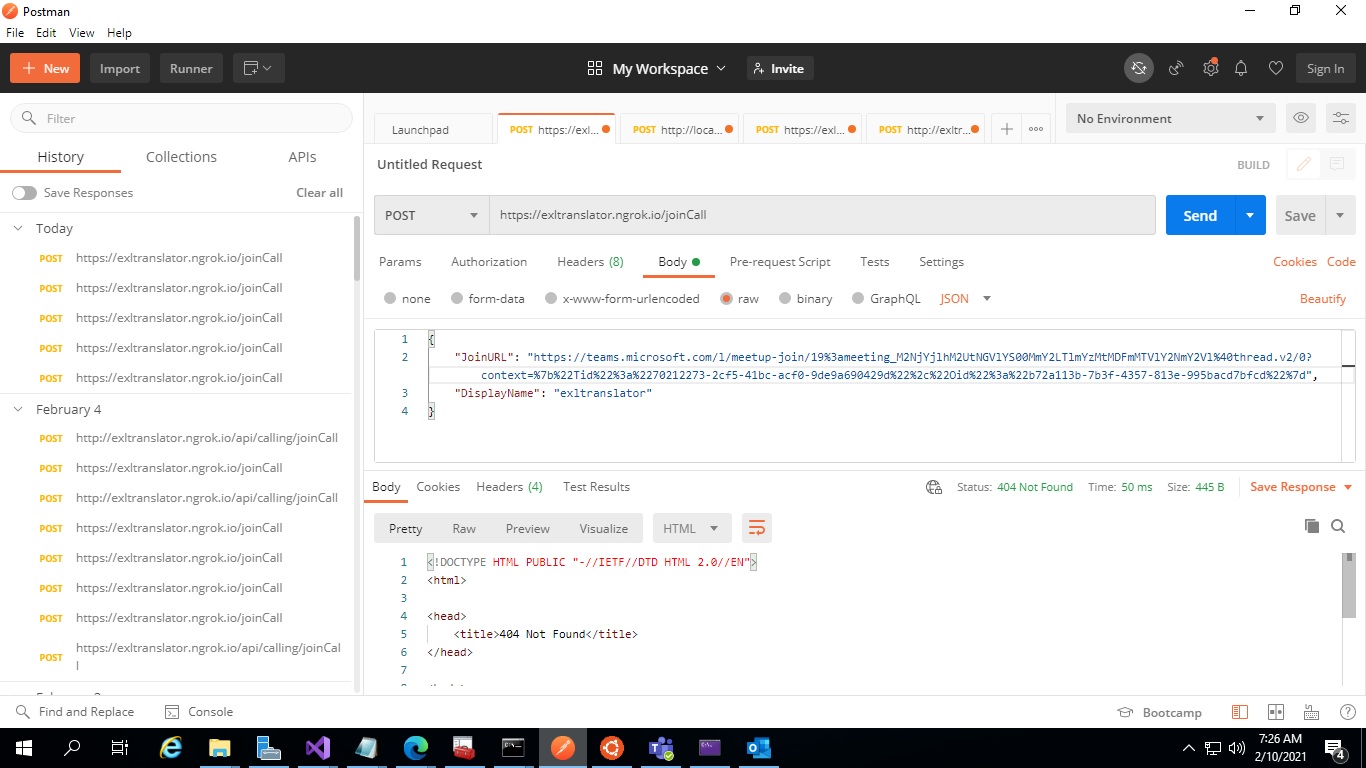Open the Code link

click(1341, 262)
